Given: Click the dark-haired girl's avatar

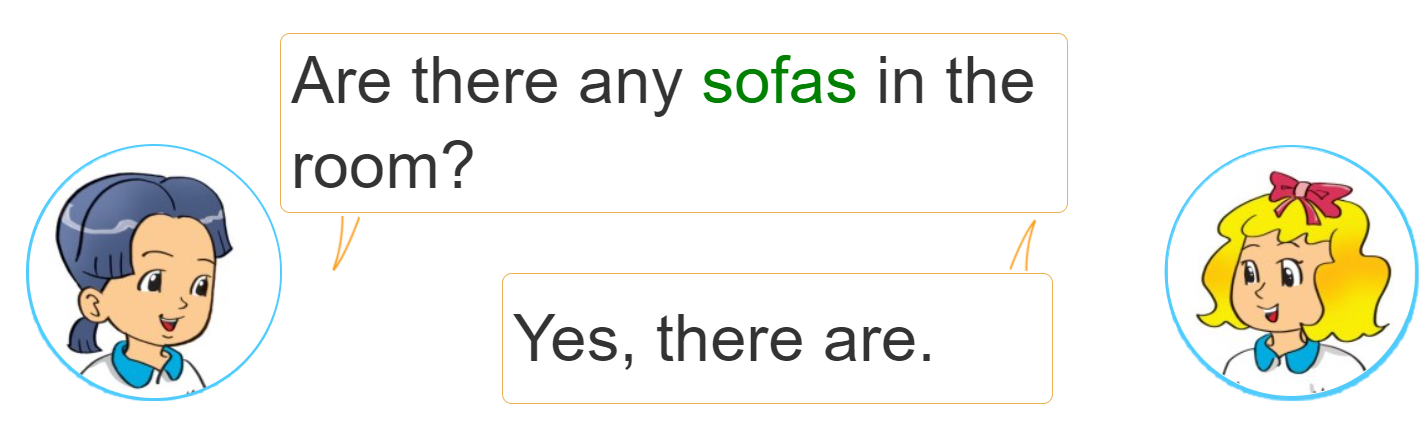Looking at the screenshot, I should tap(154, 272).
